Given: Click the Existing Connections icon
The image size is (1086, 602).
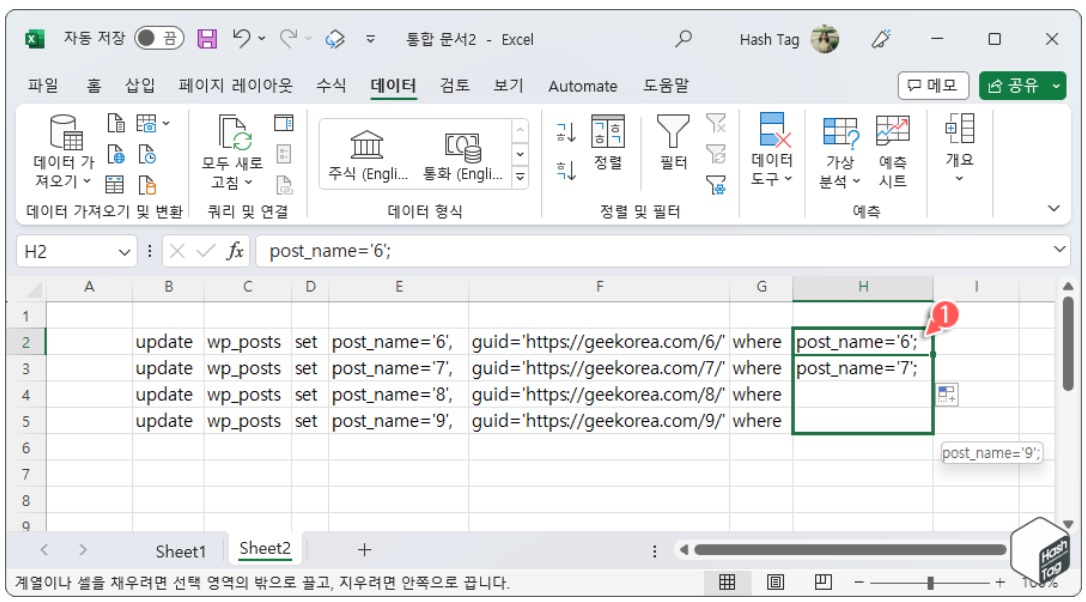Looking at the screenshot, I should pos(147,185).
